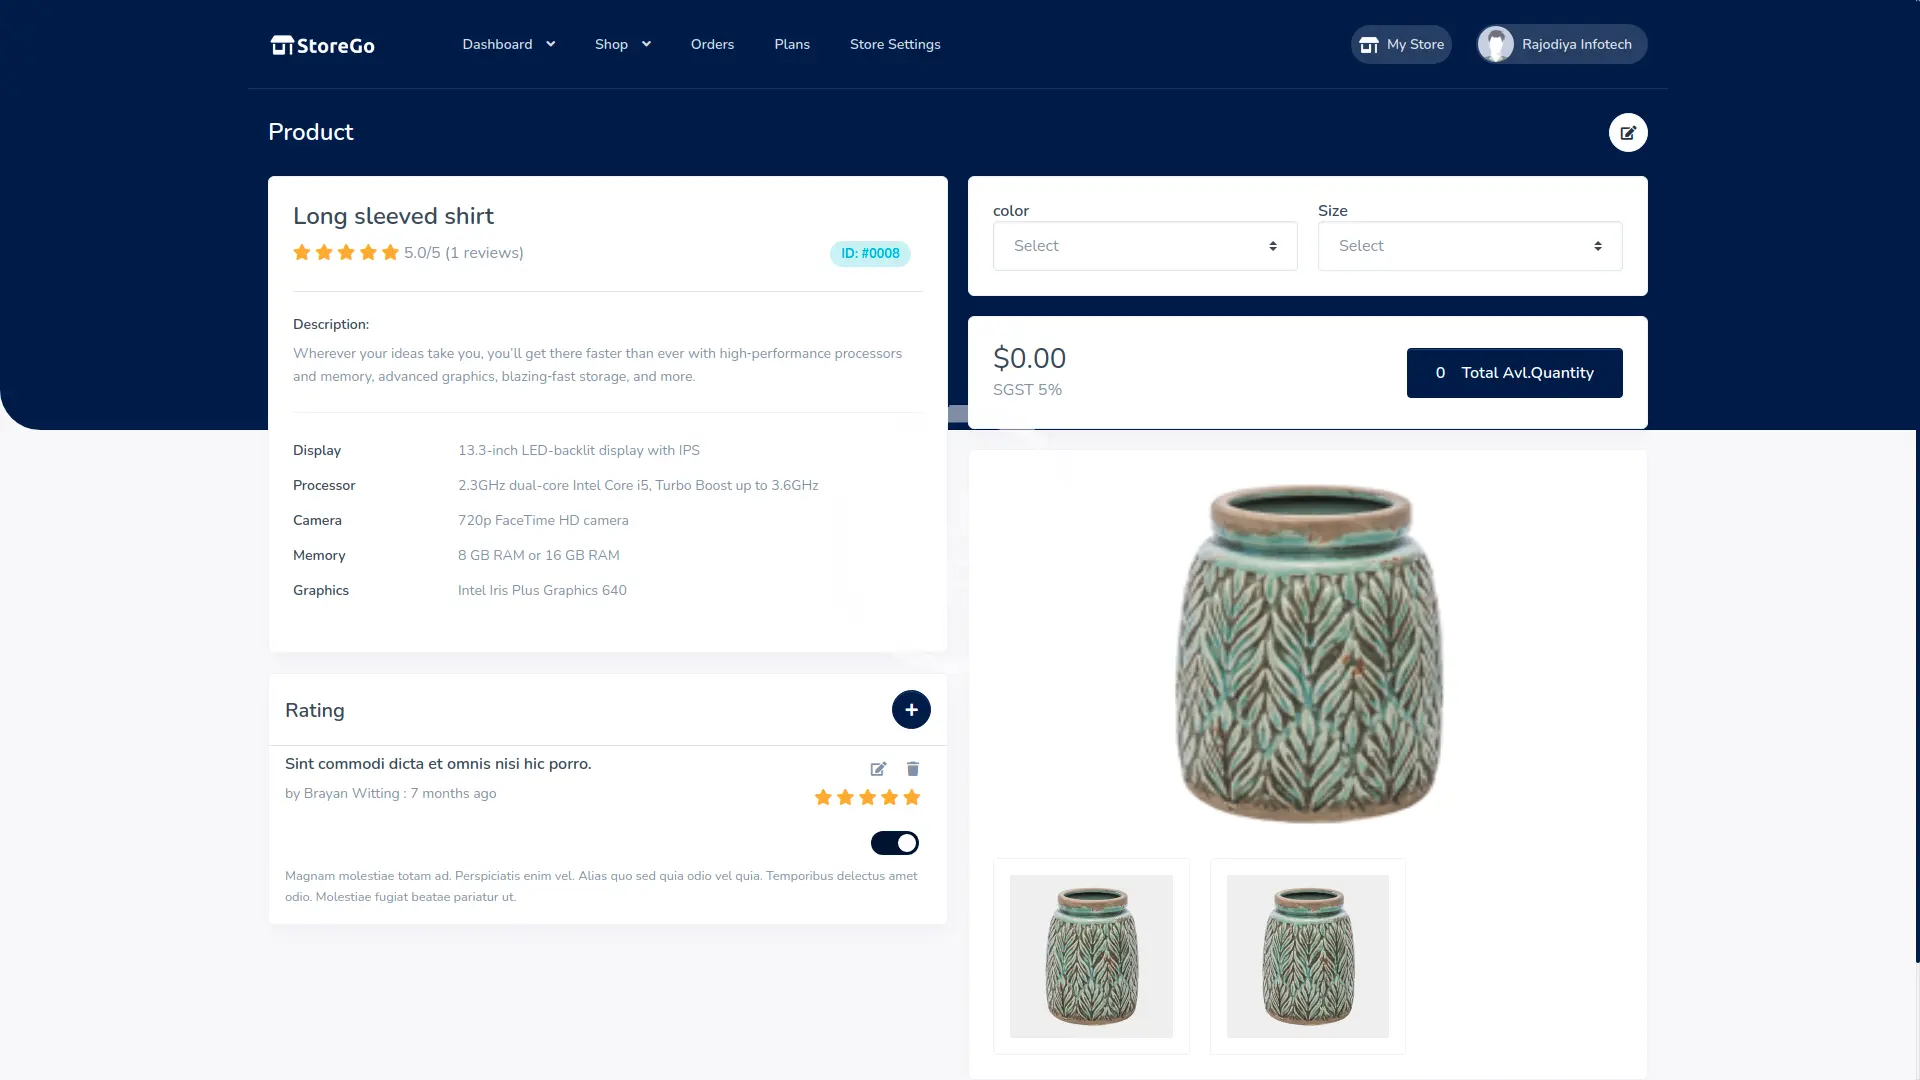
Task: Click the review's five-star rating
Action: [x=867, y=797]
